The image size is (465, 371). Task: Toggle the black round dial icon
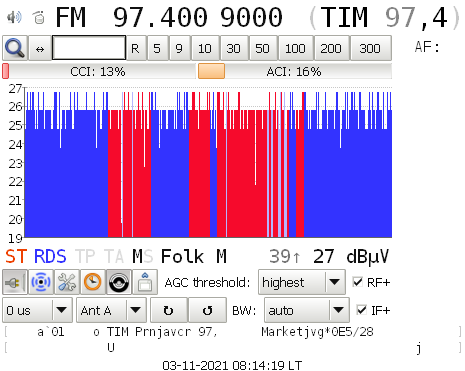(119, 282)
